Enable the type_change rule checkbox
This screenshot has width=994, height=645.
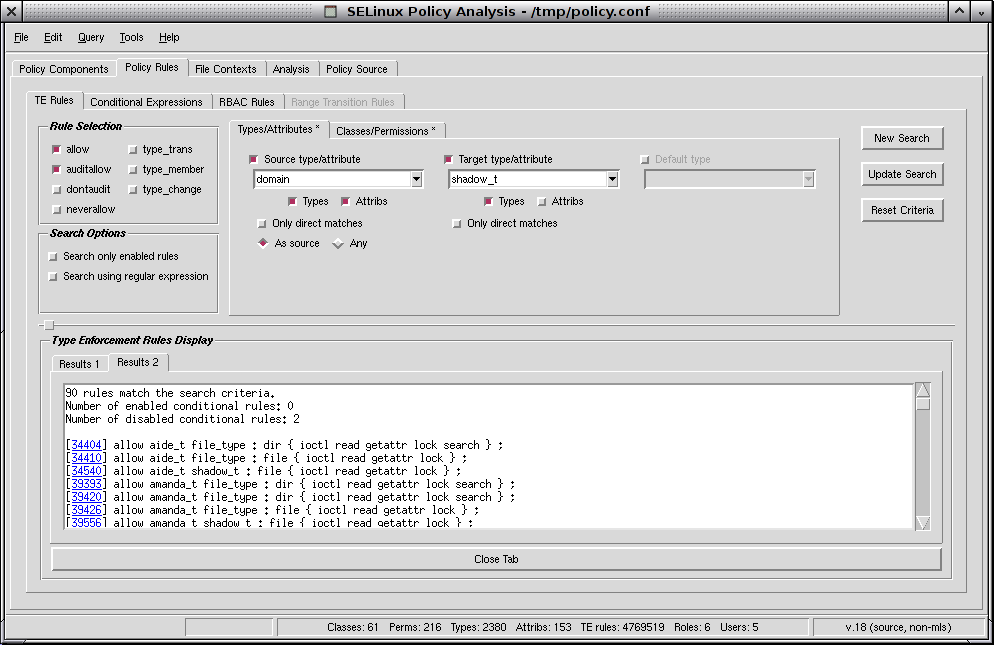pyautogui.click(x=132, y=190)
